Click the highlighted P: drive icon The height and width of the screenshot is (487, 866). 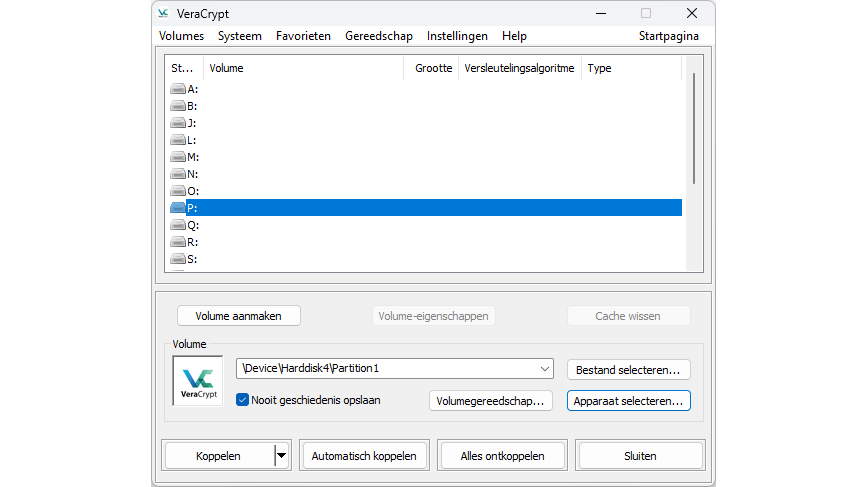click(x=178, y=208)
